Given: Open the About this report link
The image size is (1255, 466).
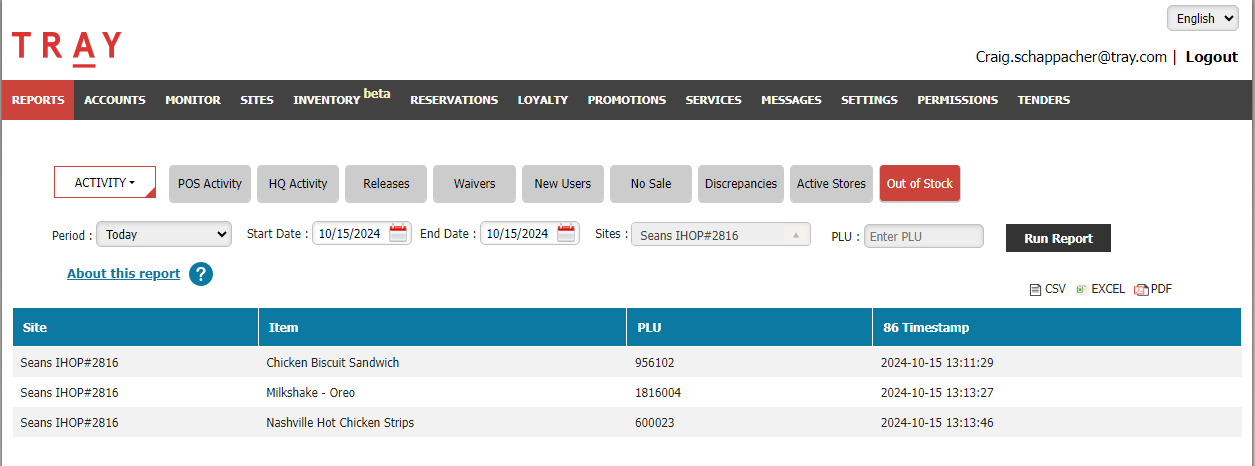Looking at the screenshot, I should [123, 273].
